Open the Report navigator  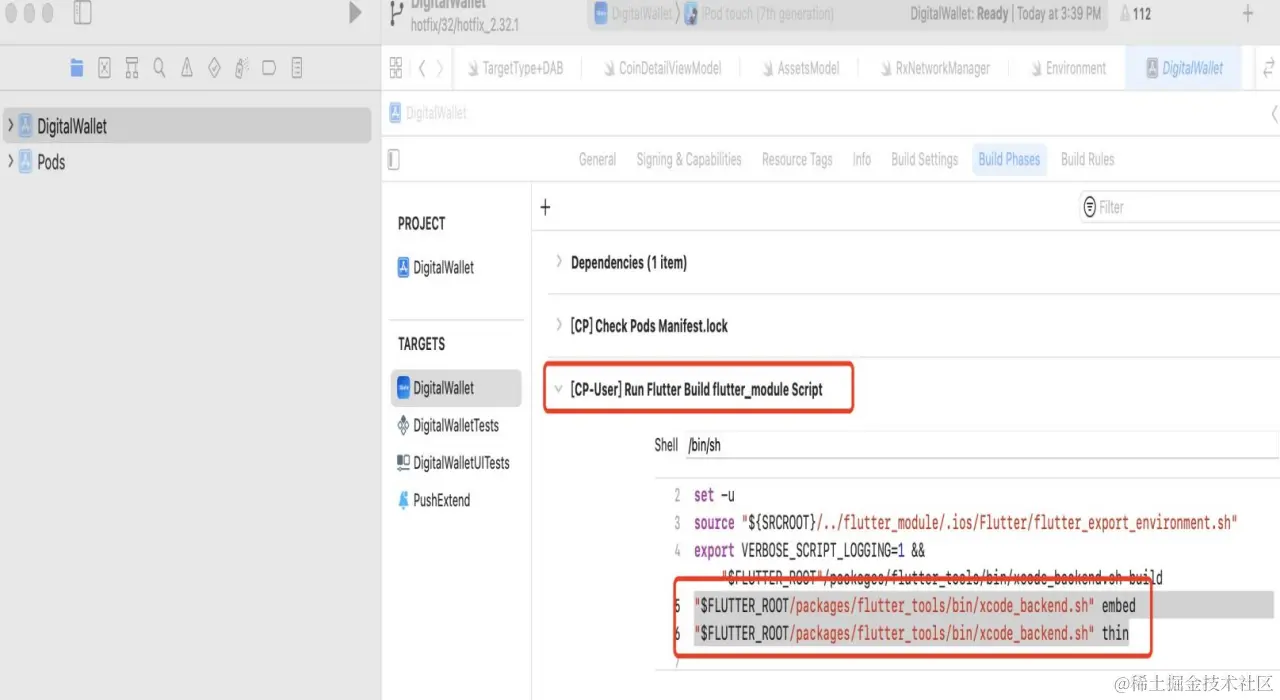point(297,68)
